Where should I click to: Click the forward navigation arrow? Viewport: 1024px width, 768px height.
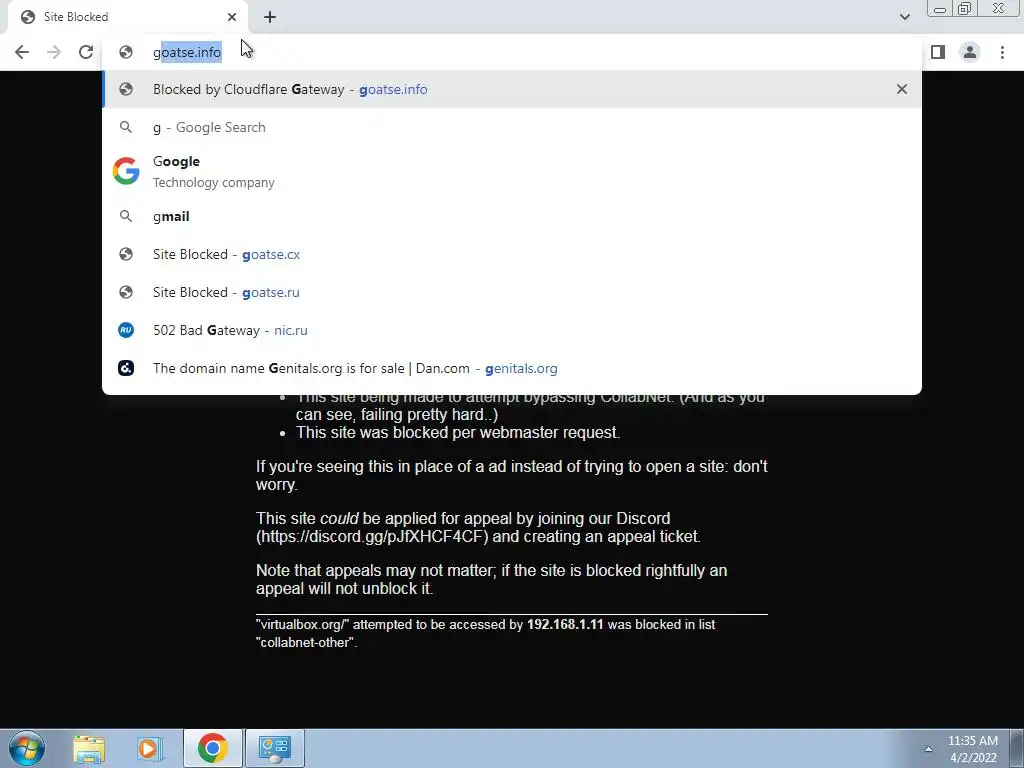point(54,52)
